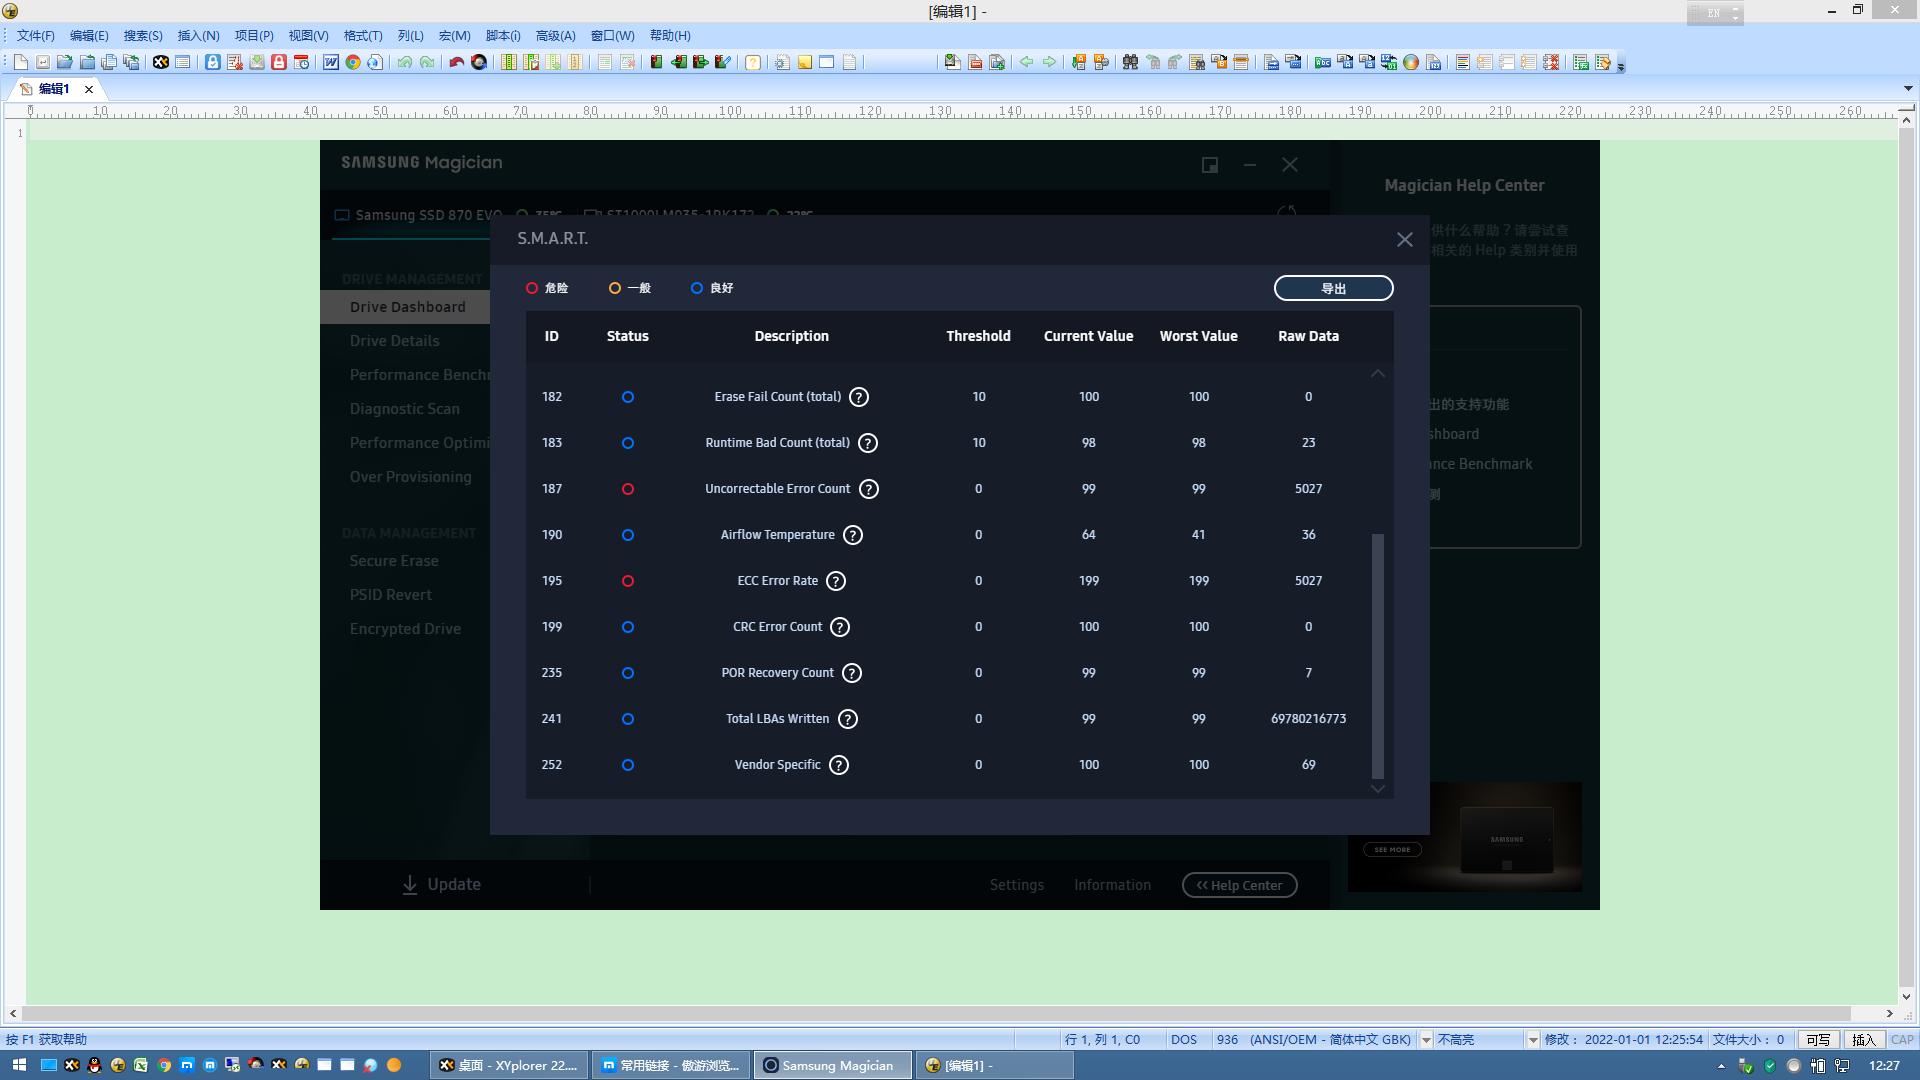The width and height of the screenshot is (1920, 1080).
Task: Click the color wheel toolbar icon
Action: [1411, 62]
